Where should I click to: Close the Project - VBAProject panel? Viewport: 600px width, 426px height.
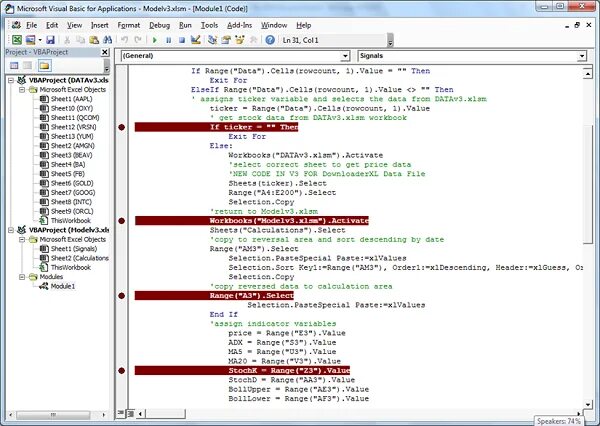(105, 52)
